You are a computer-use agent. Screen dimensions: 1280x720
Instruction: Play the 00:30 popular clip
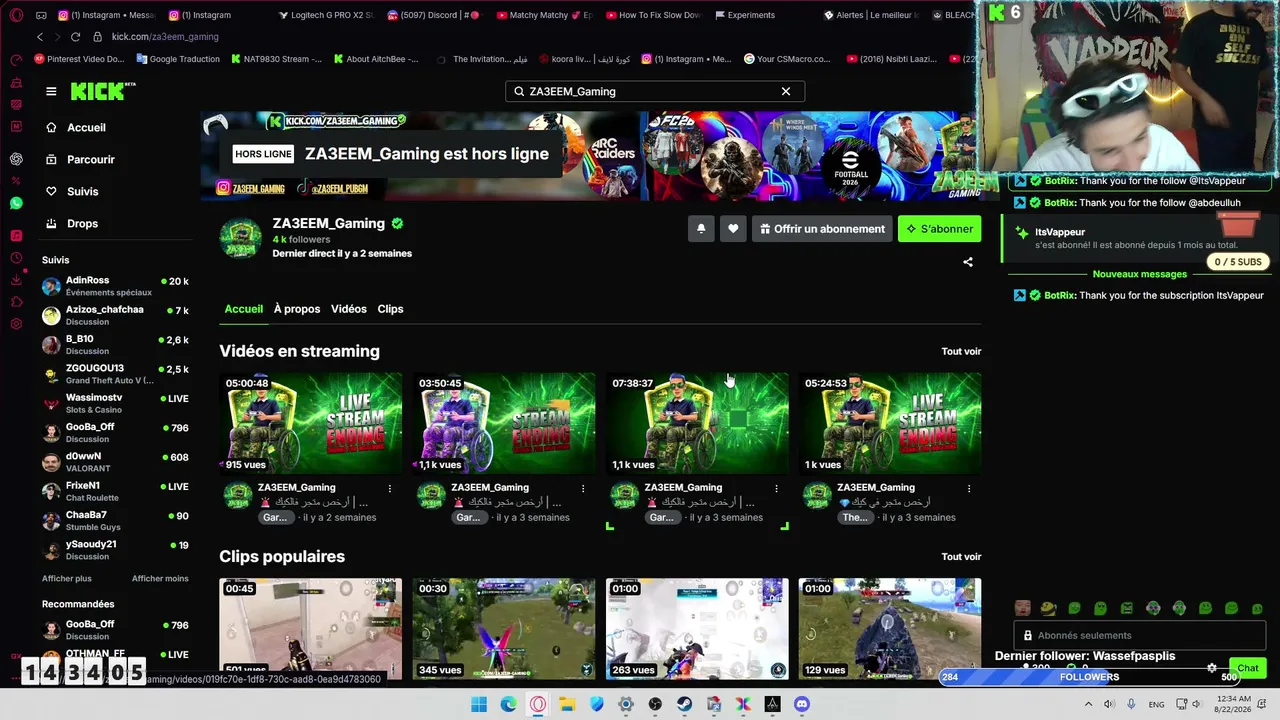click(504, 628)
